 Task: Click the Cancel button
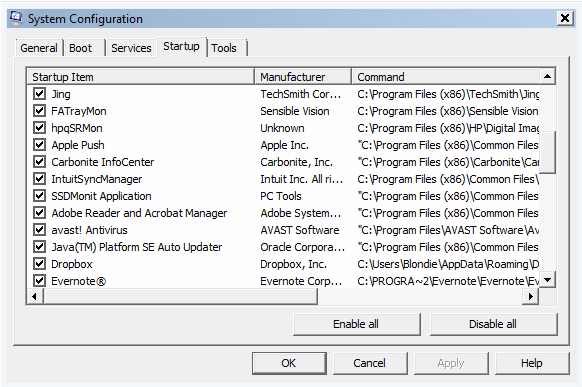(x=370, y=363)
